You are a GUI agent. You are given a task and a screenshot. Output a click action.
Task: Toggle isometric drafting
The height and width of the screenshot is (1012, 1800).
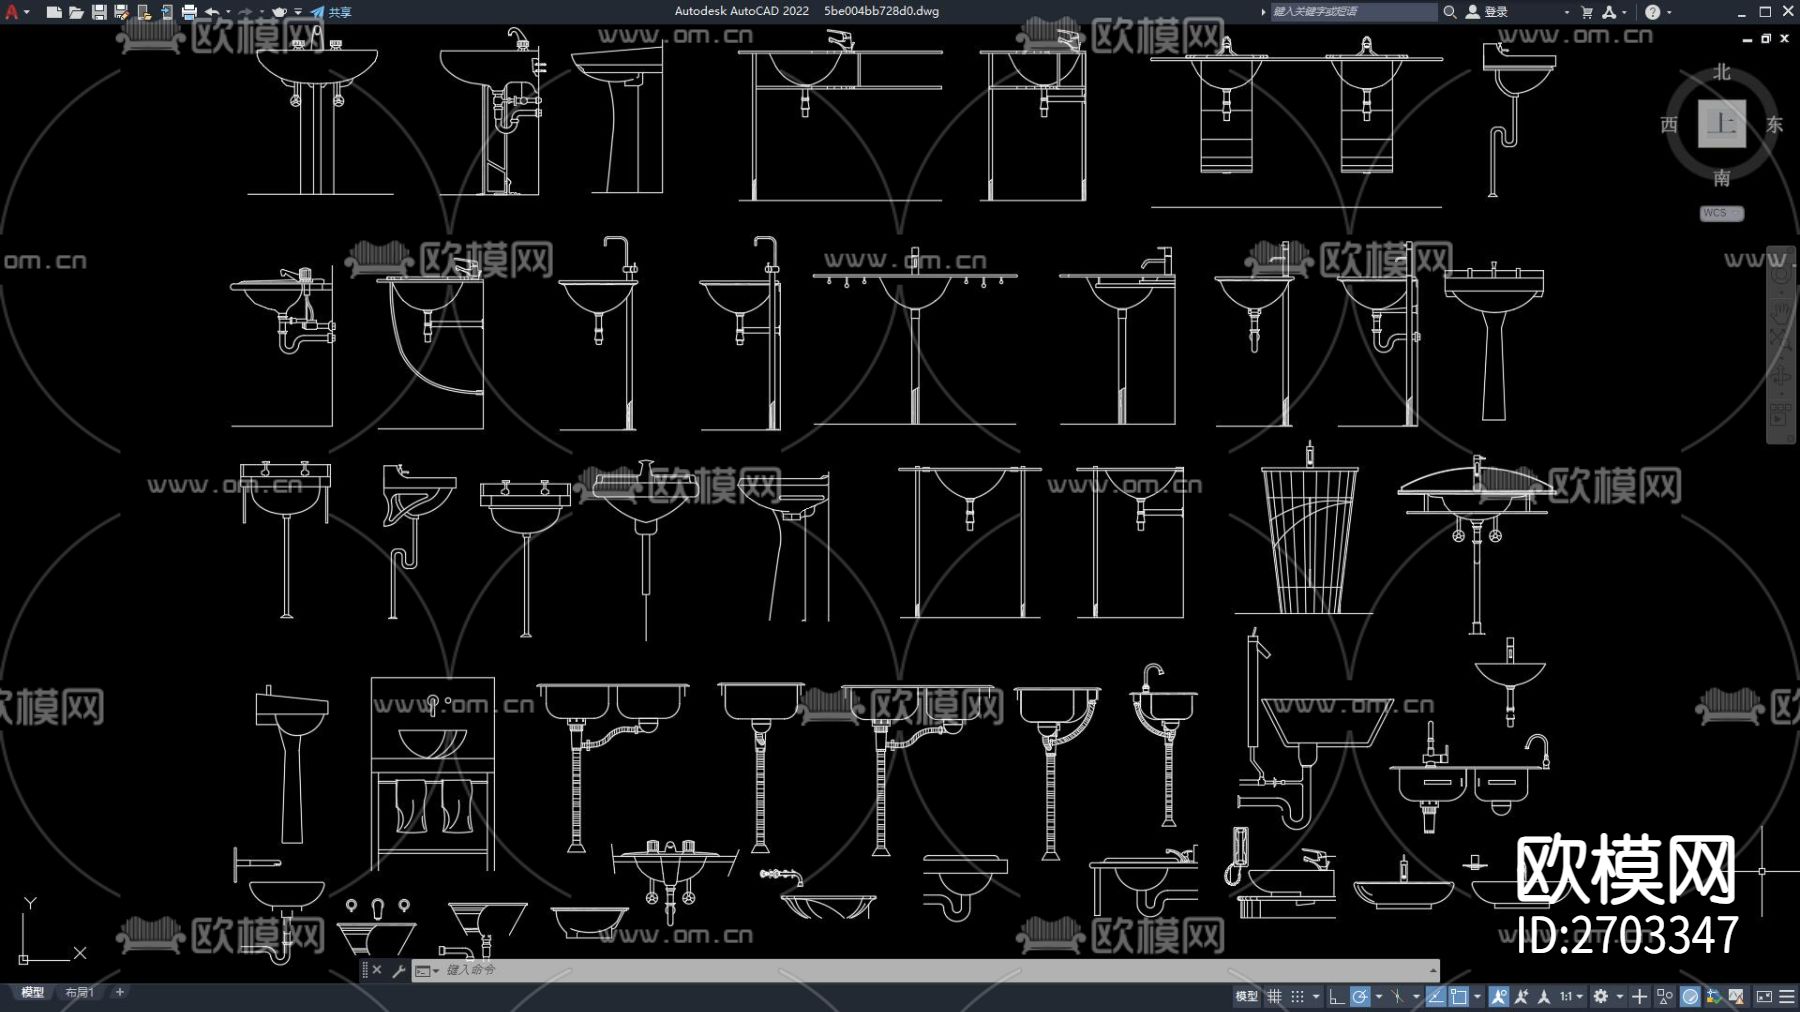point(1397,996)
